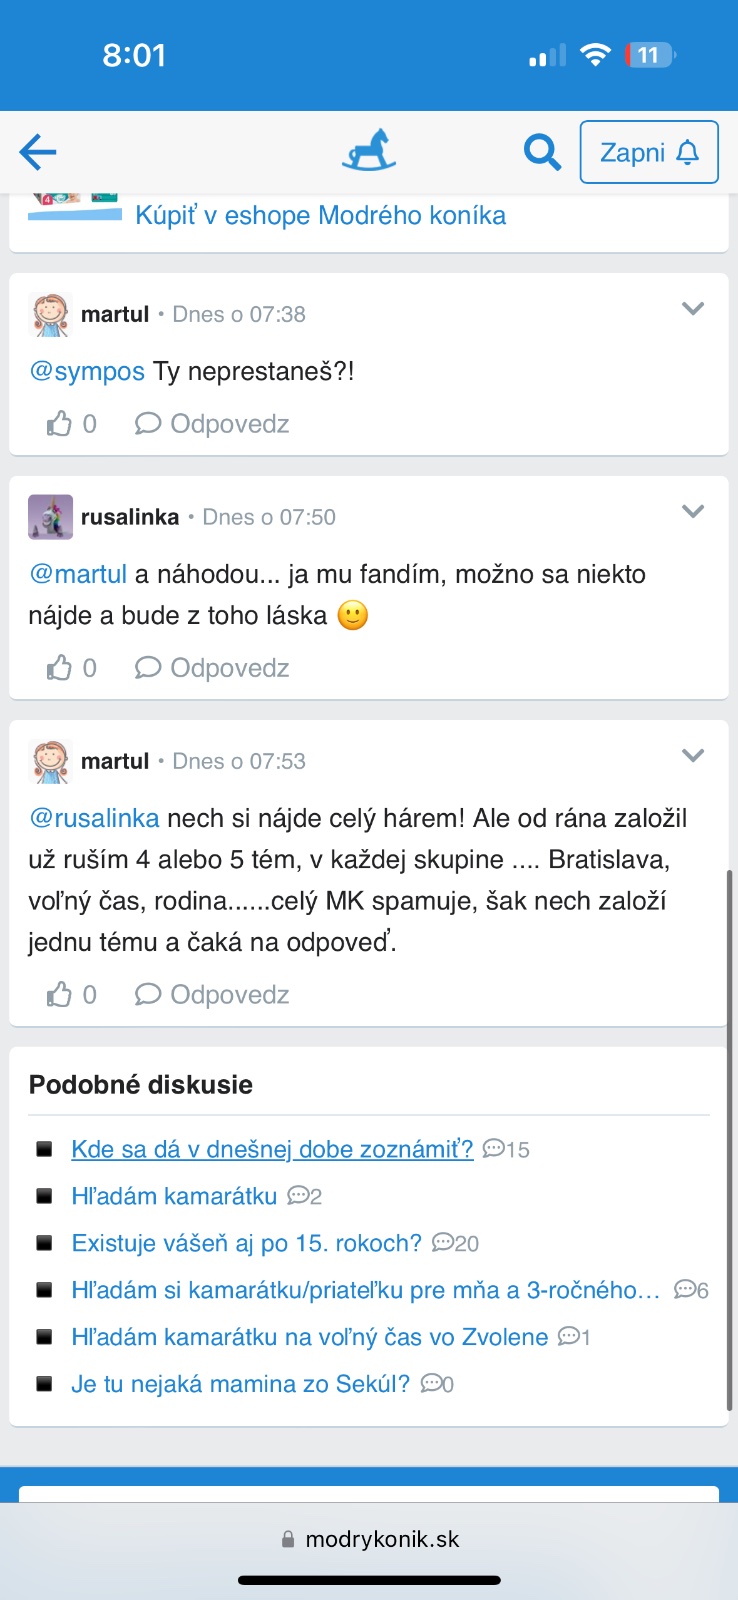Open link 'Kúpiť v eshope Modrého koníka'
The width and height of the screenshot is (738, 1600).
320,216
